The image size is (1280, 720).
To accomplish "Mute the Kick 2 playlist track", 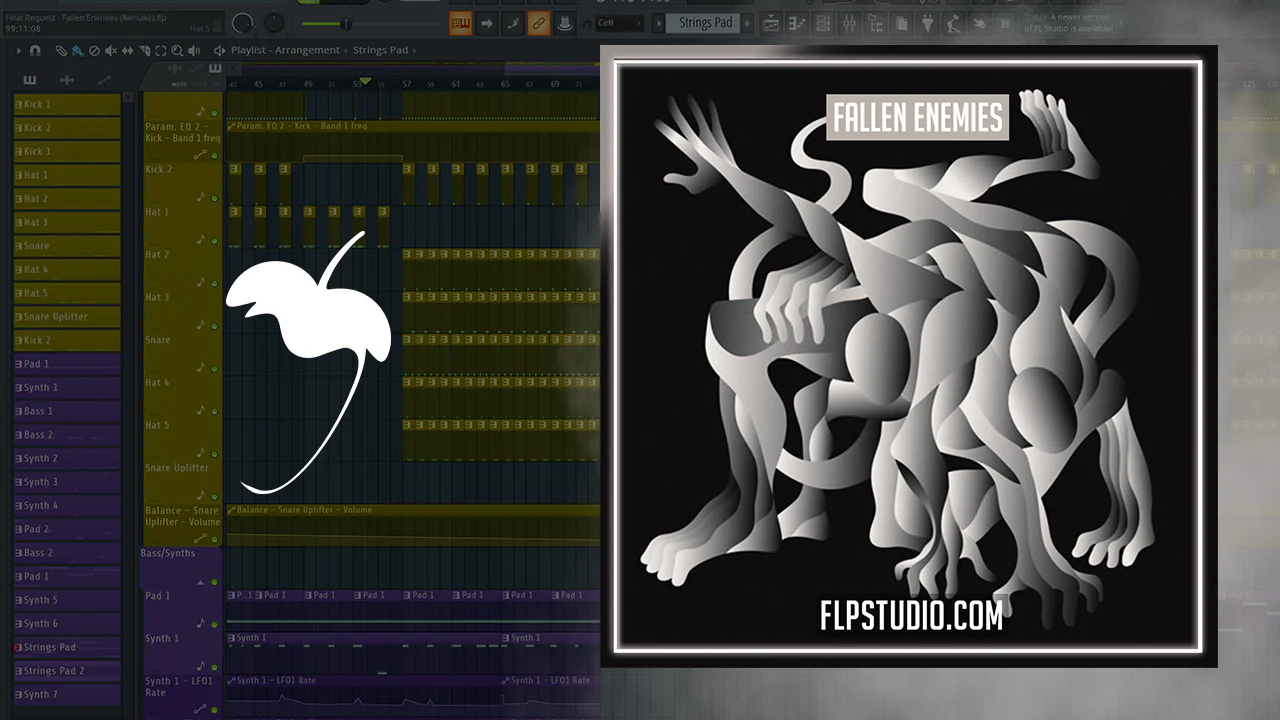I will [214, 199].
